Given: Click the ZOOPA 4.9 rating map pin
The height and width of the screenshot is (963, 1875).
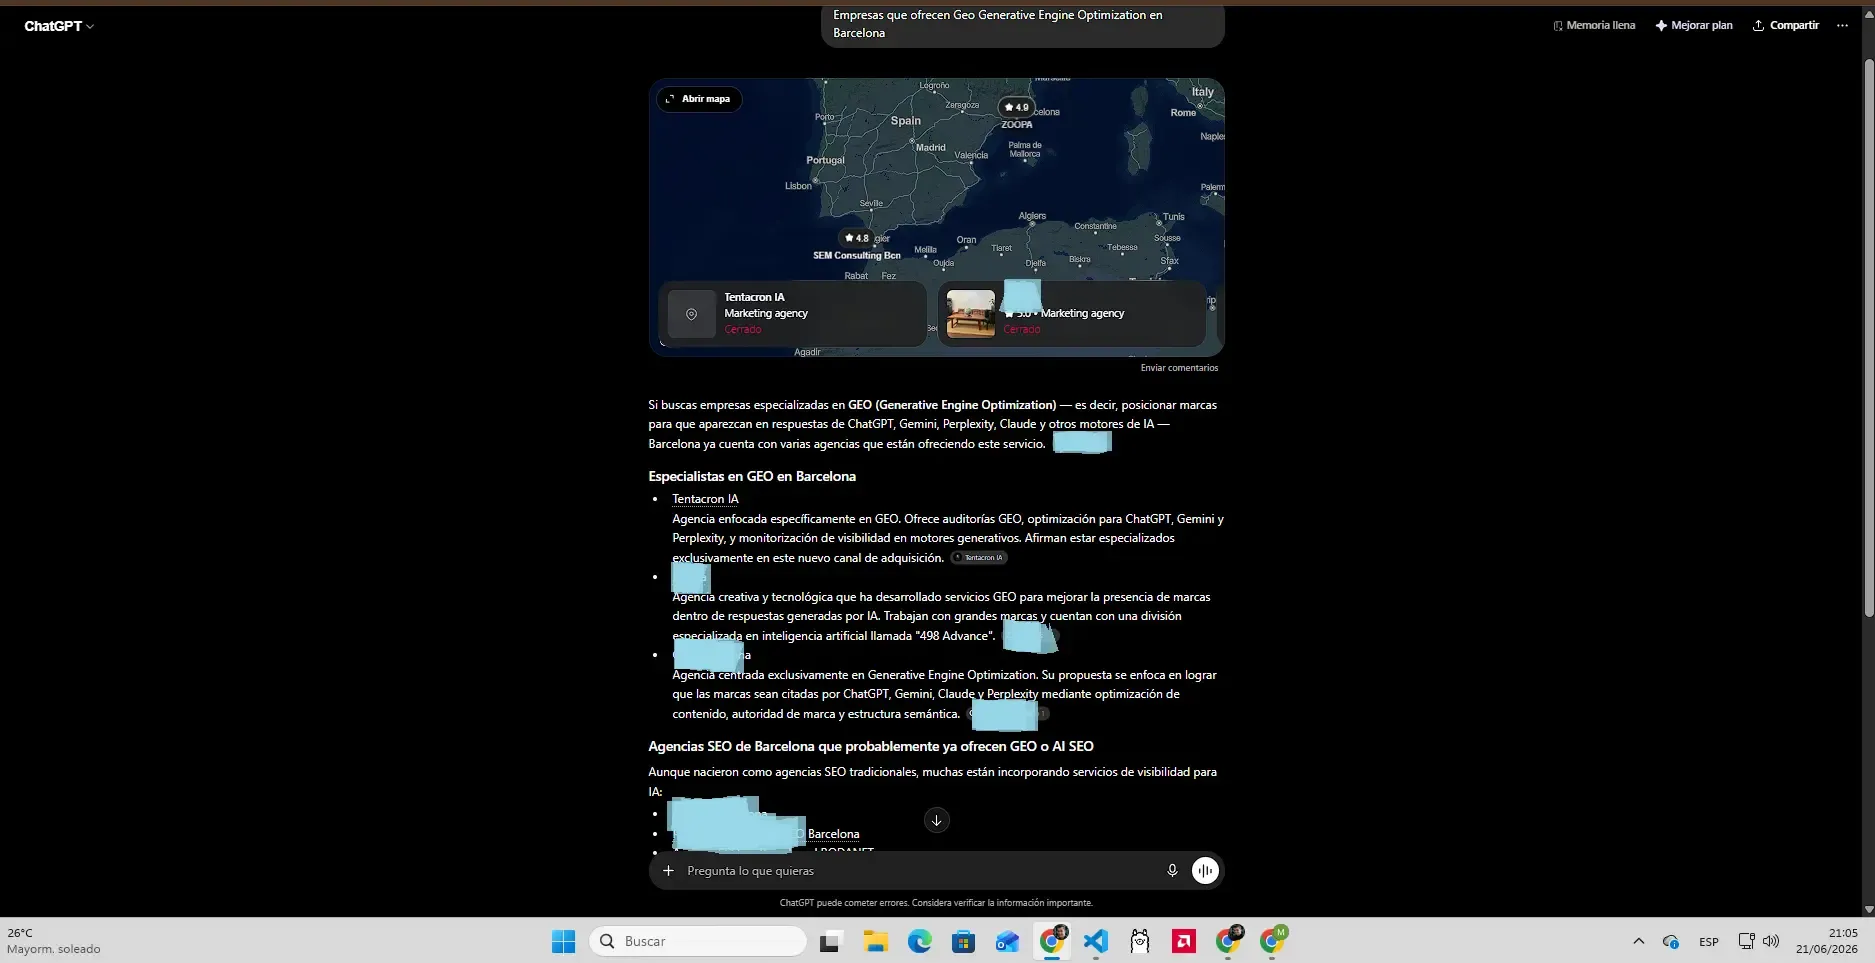Looking at the screenshot, I should [1016, 107].
